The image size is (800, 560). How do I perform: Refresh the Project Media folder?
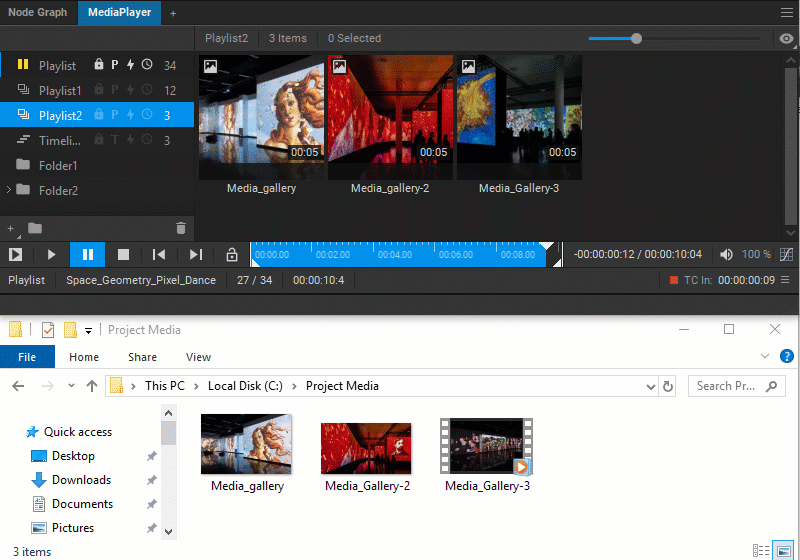667,386
